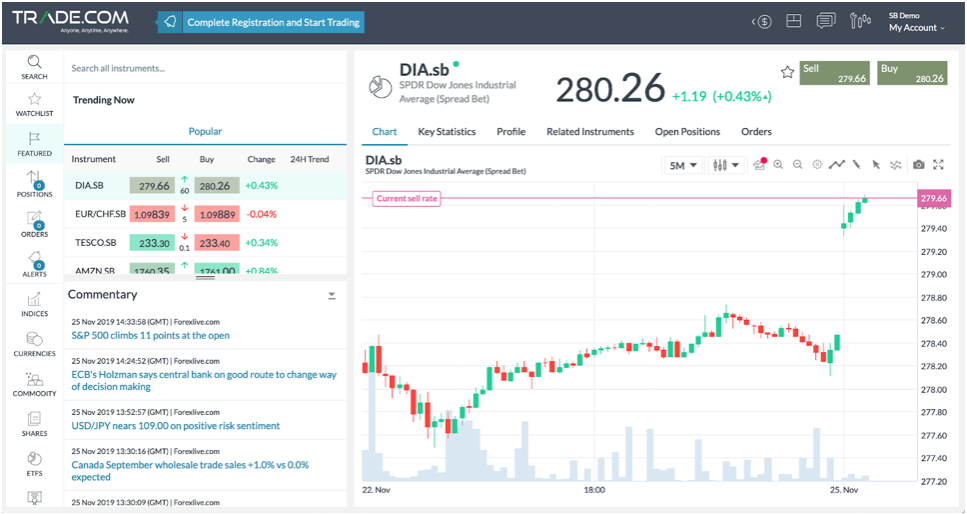Screen dimensions: 967x514
Task: Browse the ETFs category
Action: click(34, 464)
